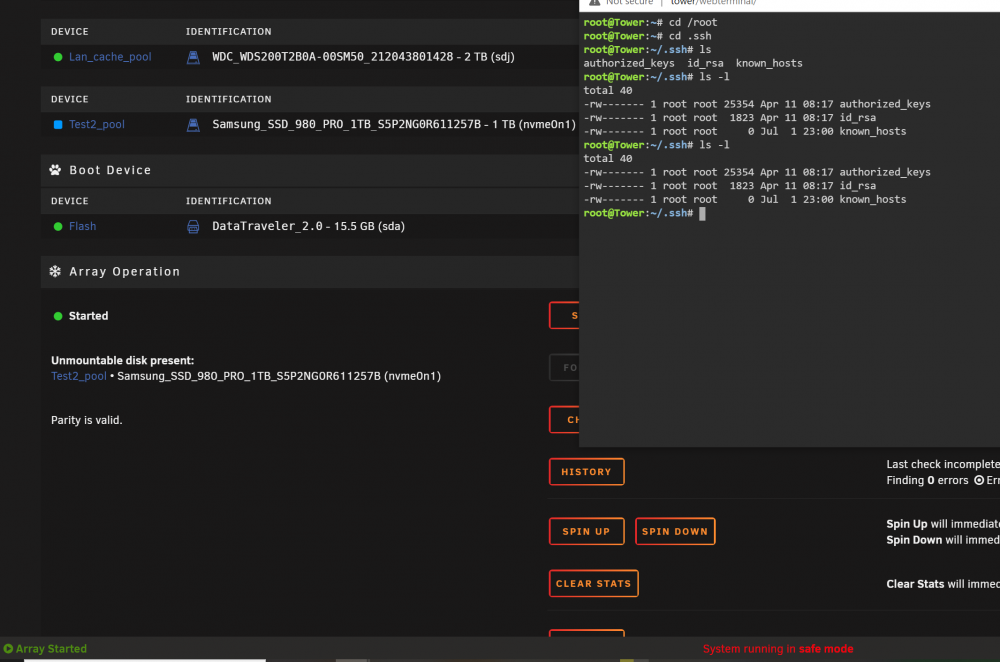The height and width of the screenshot is (662, 1000).
Task: Click the 'Parity is valid.' text
Action: [x=87, y=420]
